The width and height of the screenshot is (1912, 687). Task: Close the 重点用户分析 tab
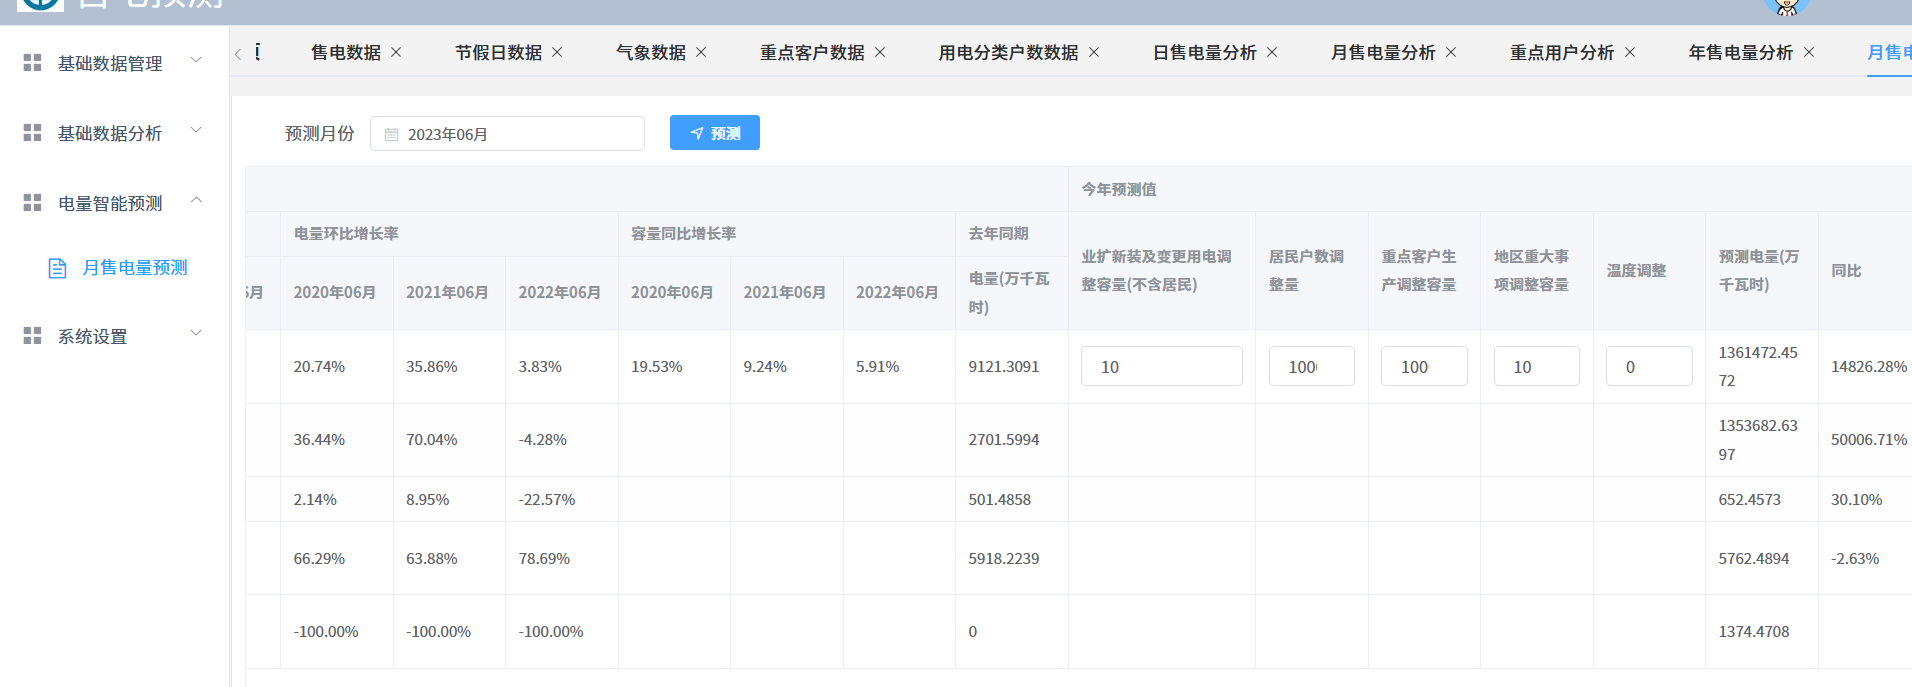pos(1630,53)
